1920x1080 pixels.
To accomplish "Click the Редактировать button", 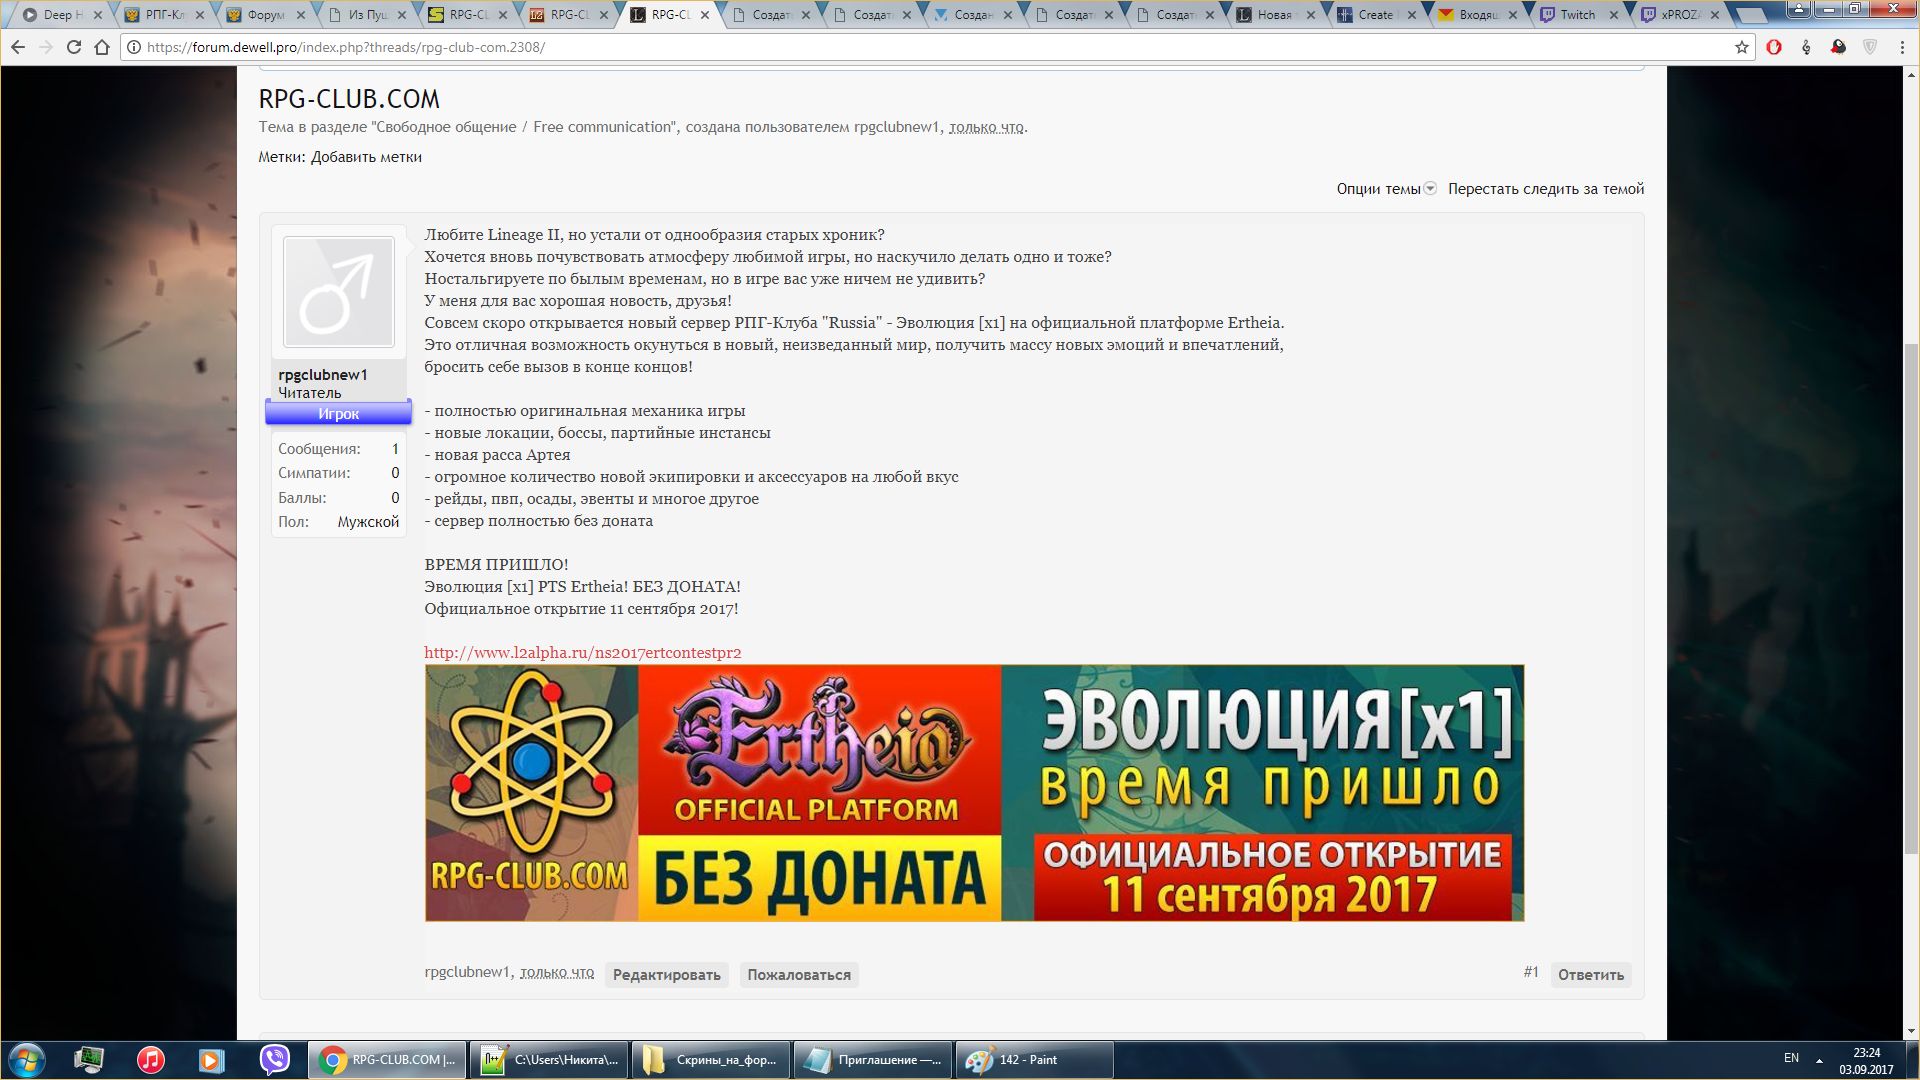I will (666, 975).
